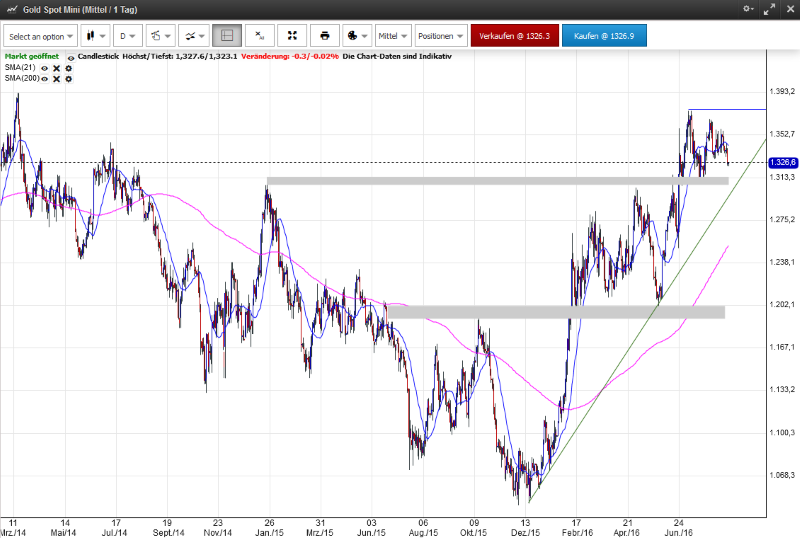The image size is (800, 538).
Task: Click the 'SMA(21)' indicator label
Action: (20, 68)
